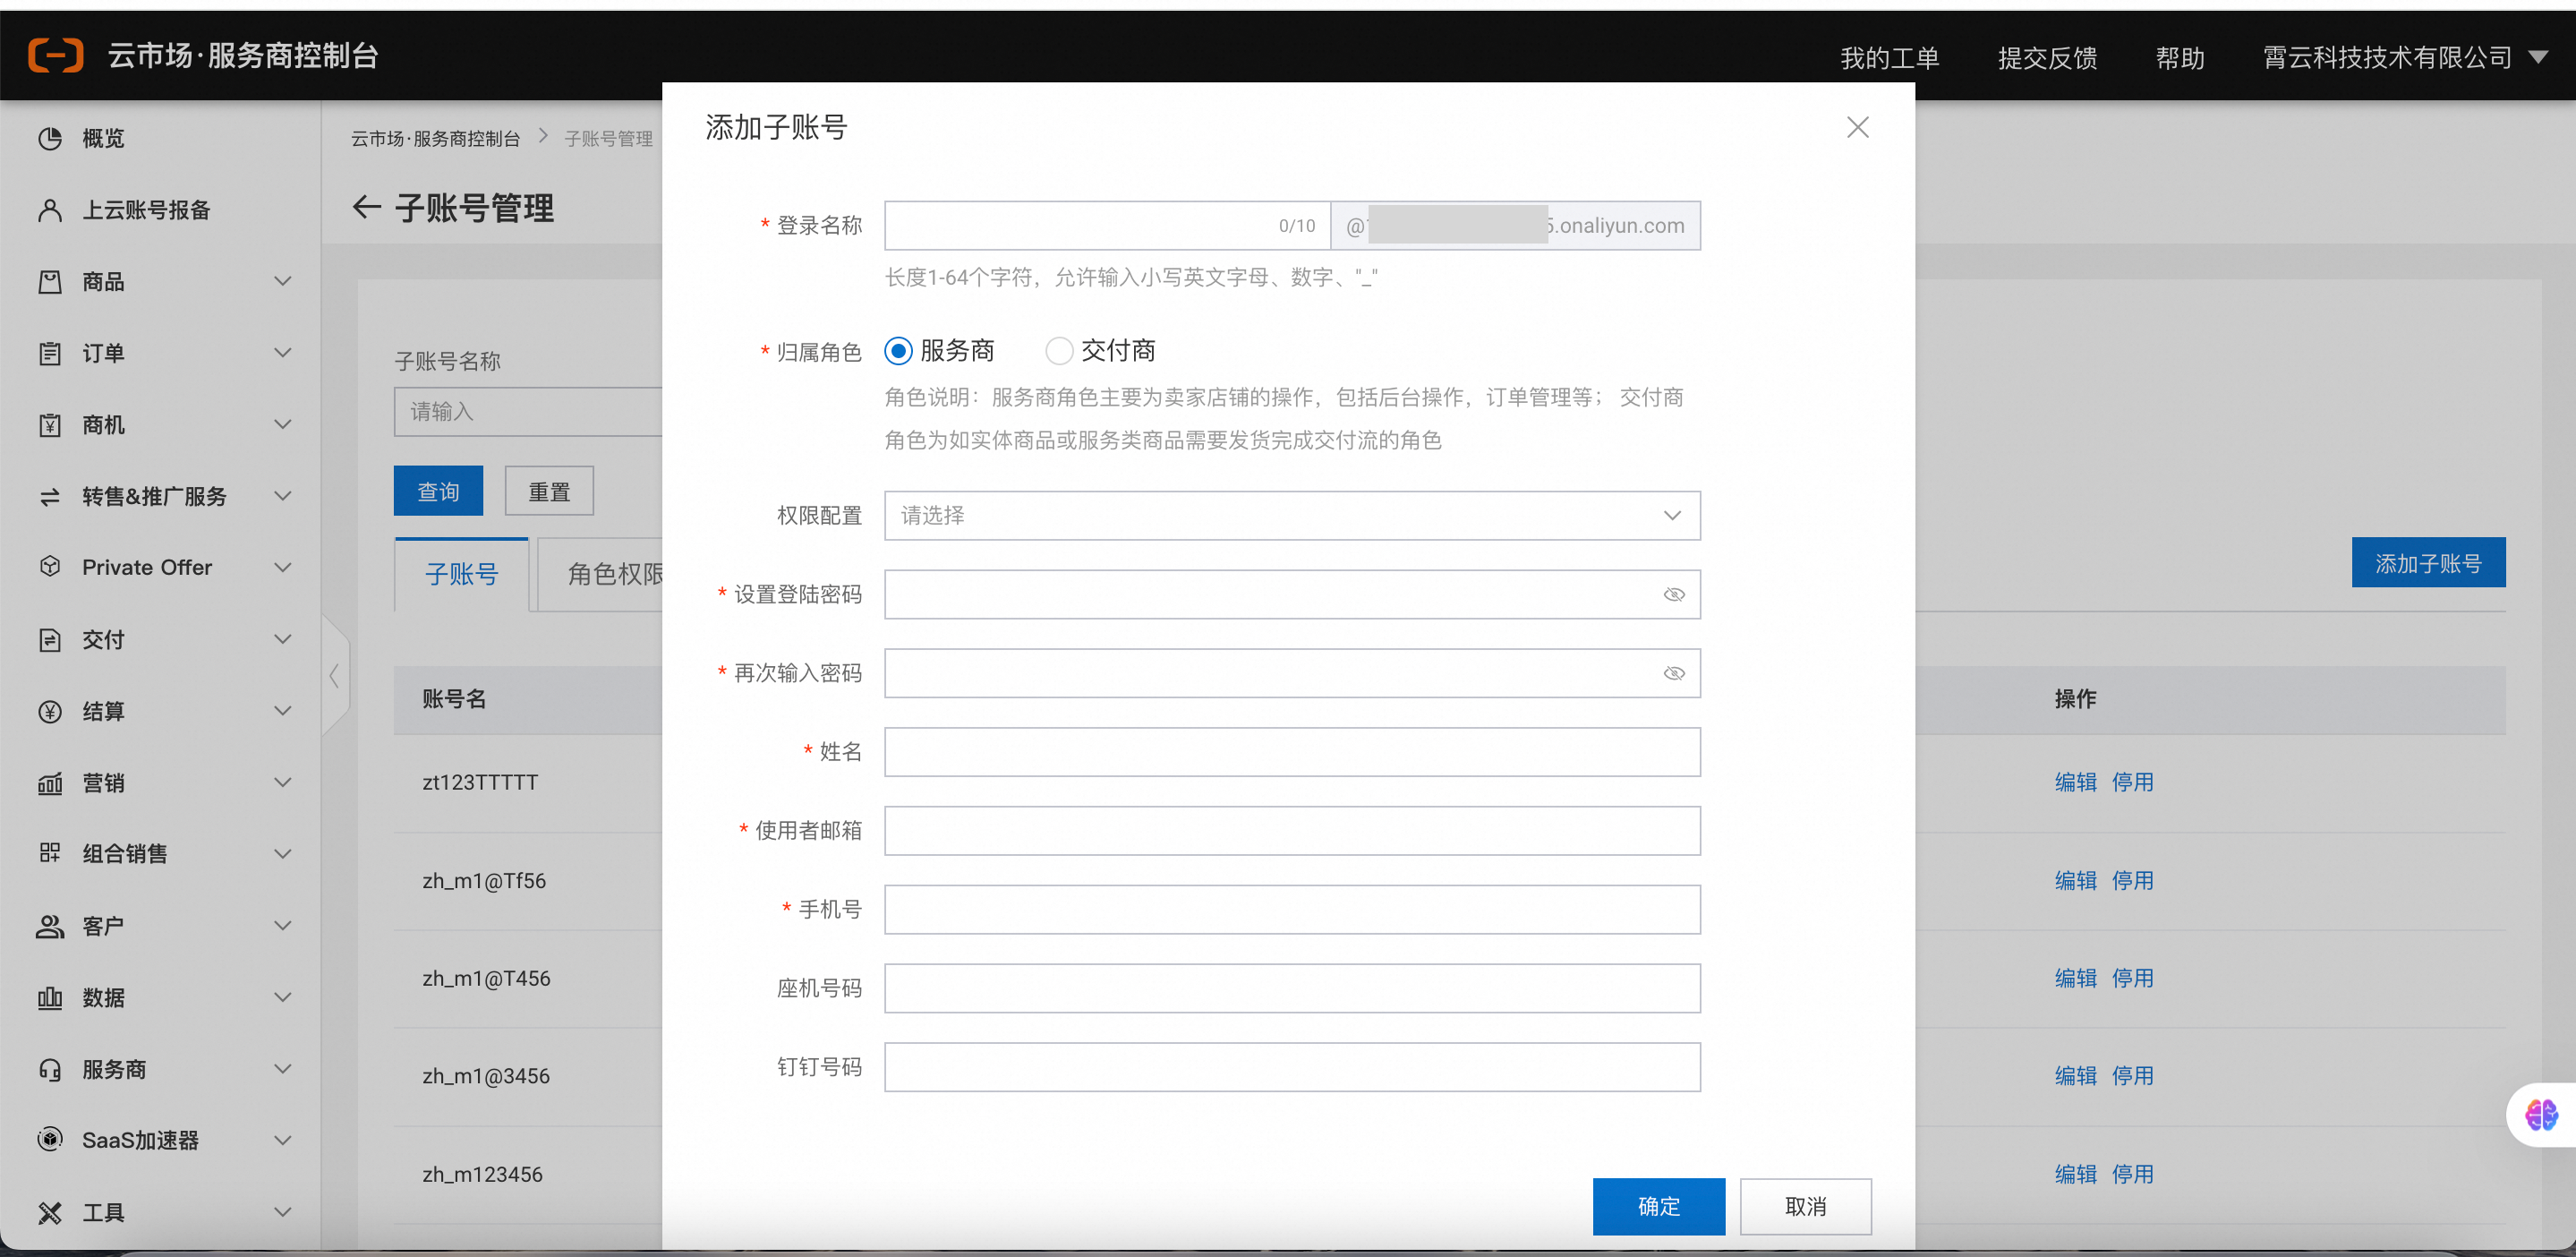Click the back arrow beside 子账号管理
The height and width of the screenshot is (1257, 2576).
tap(366, 207)
